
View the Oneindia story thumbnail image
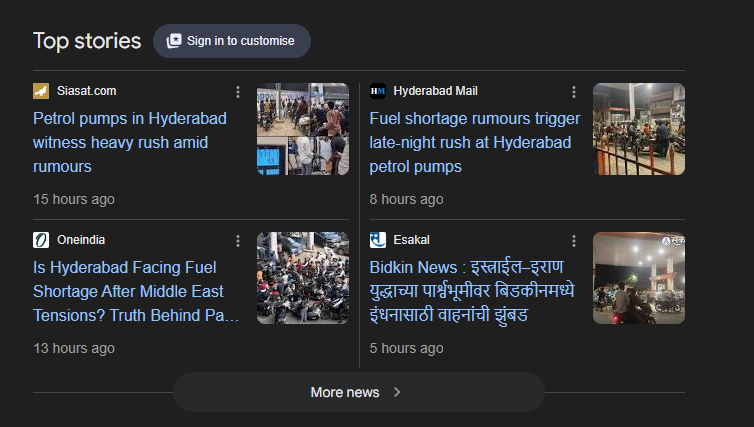303,278
